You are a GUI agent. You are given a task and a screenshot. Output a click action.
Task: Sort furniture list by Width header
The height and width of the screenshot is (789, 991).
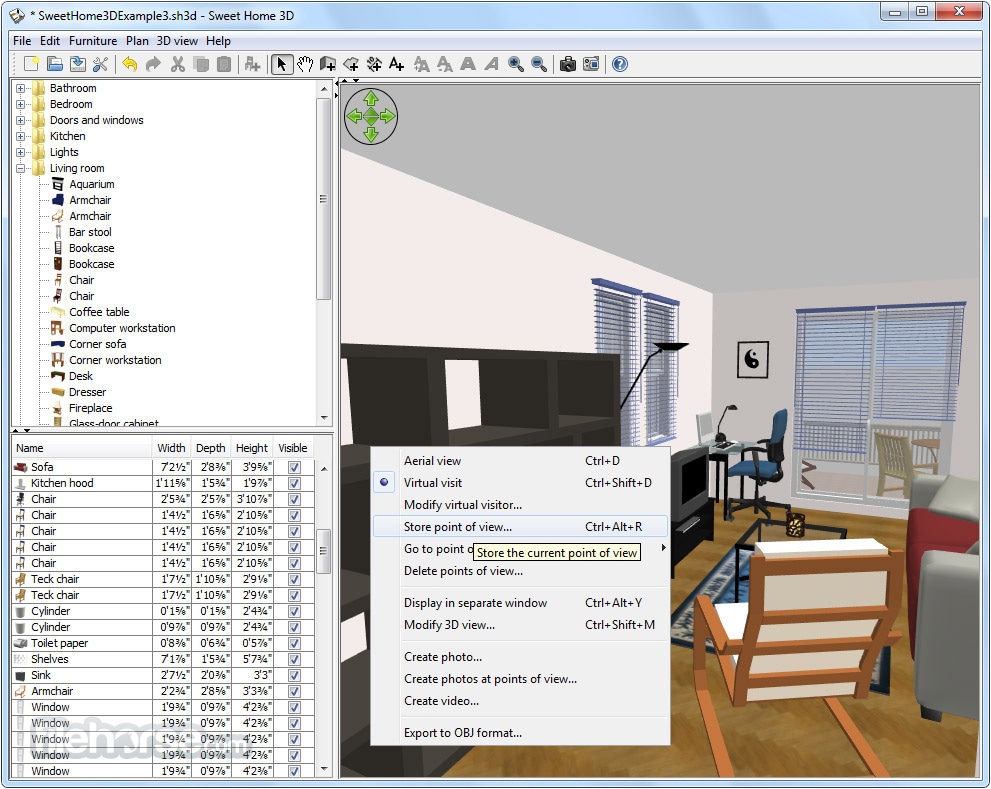point(171,448)
